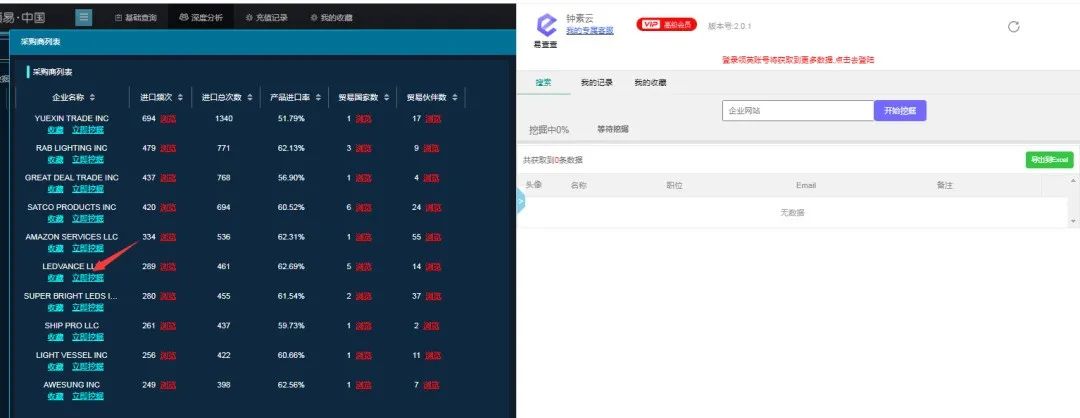Click 收藏 under SATCO PRODUCTS INC
1080x418 pixels.
(x=55, y=218)
